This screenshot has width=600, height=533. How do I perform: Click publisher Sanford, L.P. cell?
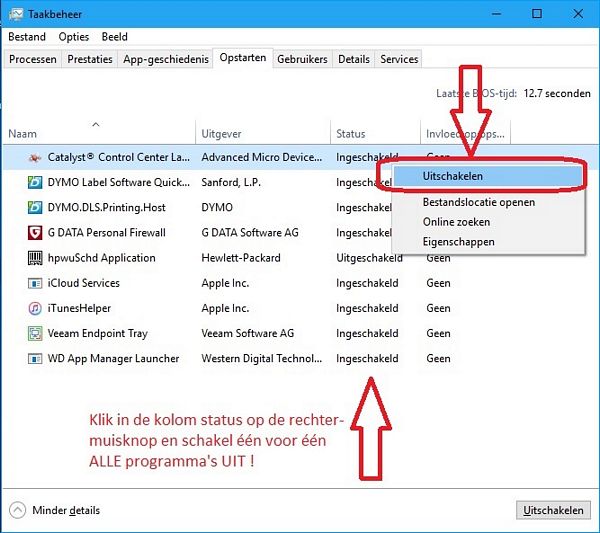[231, 183]
